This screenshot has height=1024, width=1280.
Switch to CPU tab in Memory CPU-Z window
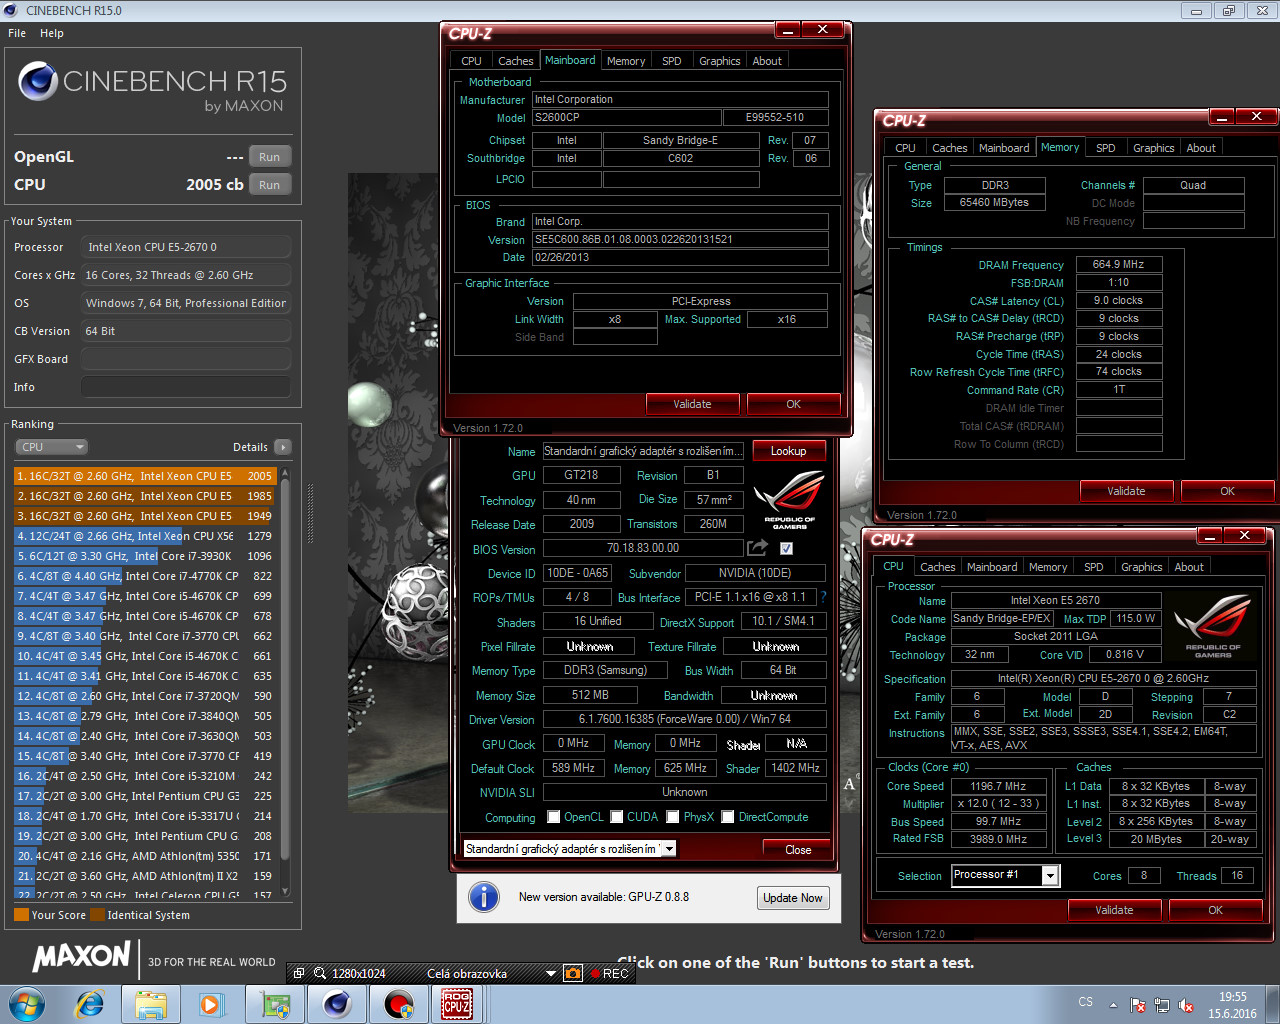[905, 148]
